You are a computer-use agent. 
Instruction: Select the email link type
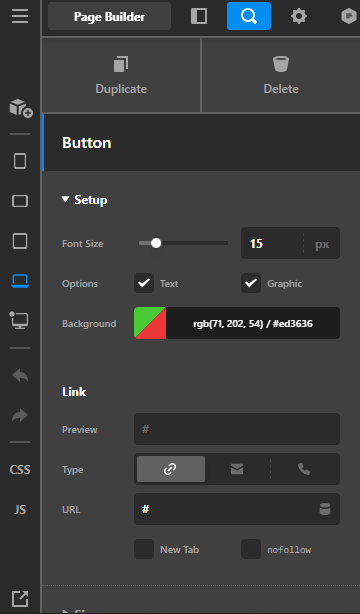pyautogui.click(x=237, y=469)
